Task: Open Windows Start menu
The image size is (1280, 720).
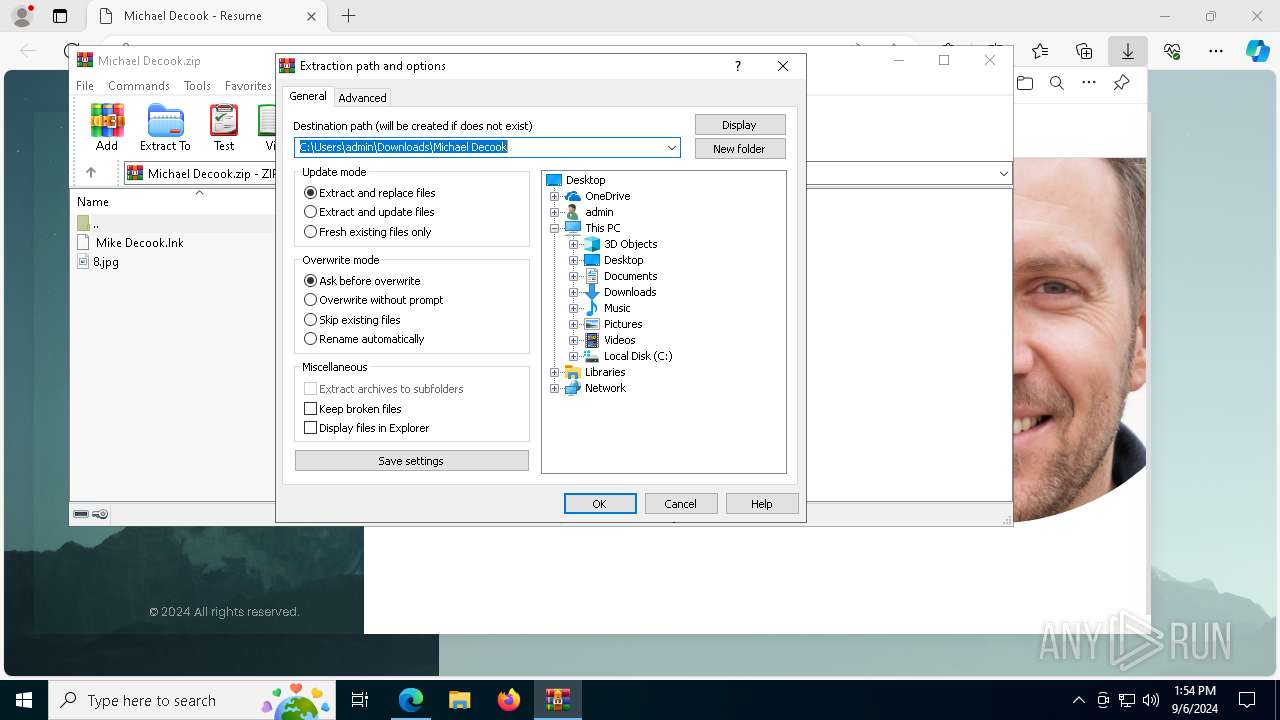Action: point(24,700)
